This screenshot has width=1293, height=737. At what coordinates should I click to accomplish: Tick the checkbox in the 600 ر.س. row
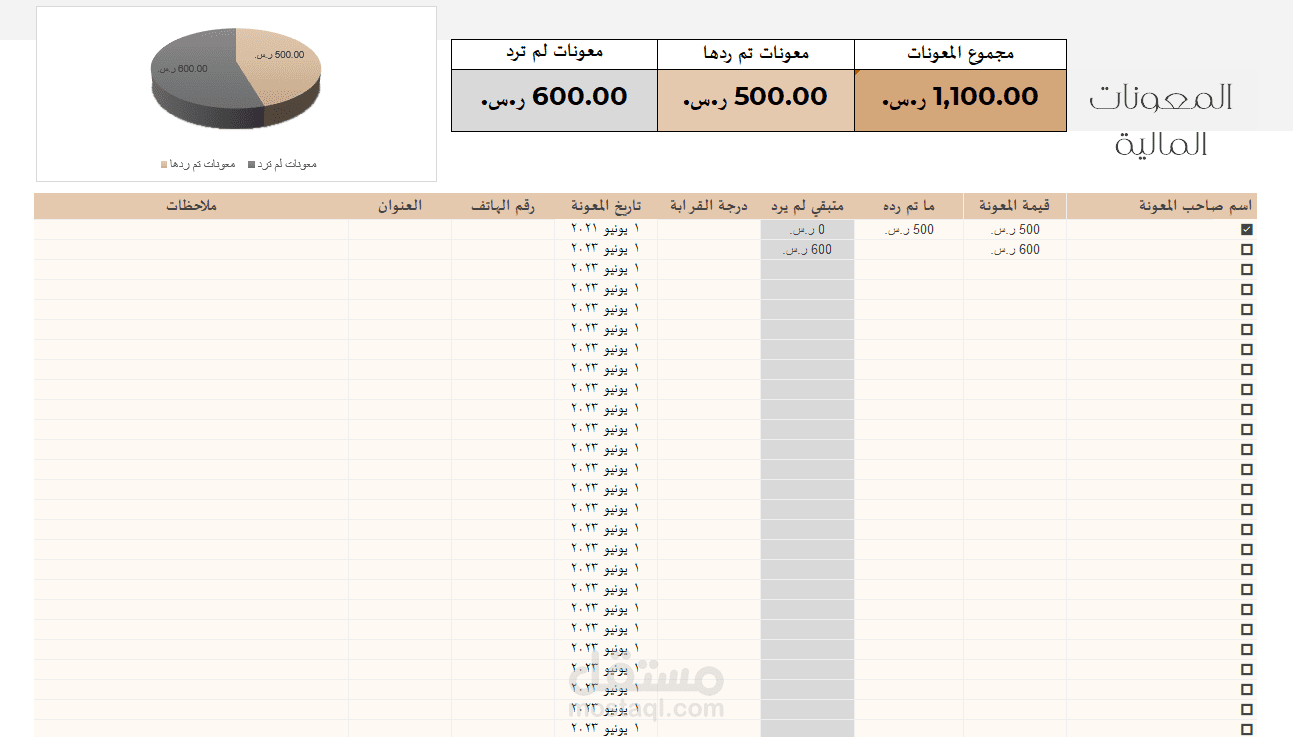tap(1246, 249)
